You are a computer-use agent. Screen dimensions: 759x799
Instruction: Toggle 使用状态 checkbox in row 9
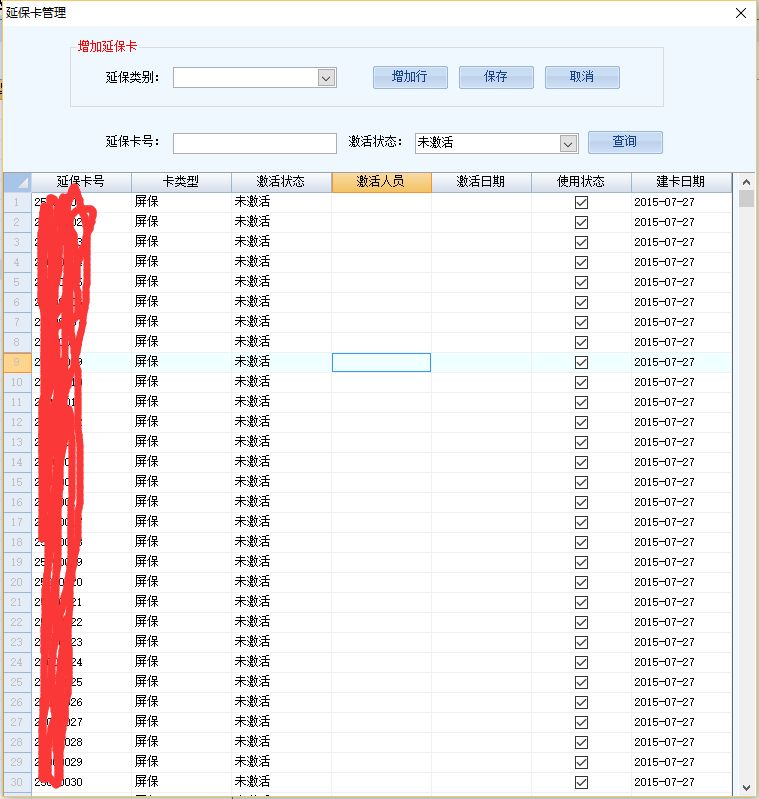tap(581, 362)
